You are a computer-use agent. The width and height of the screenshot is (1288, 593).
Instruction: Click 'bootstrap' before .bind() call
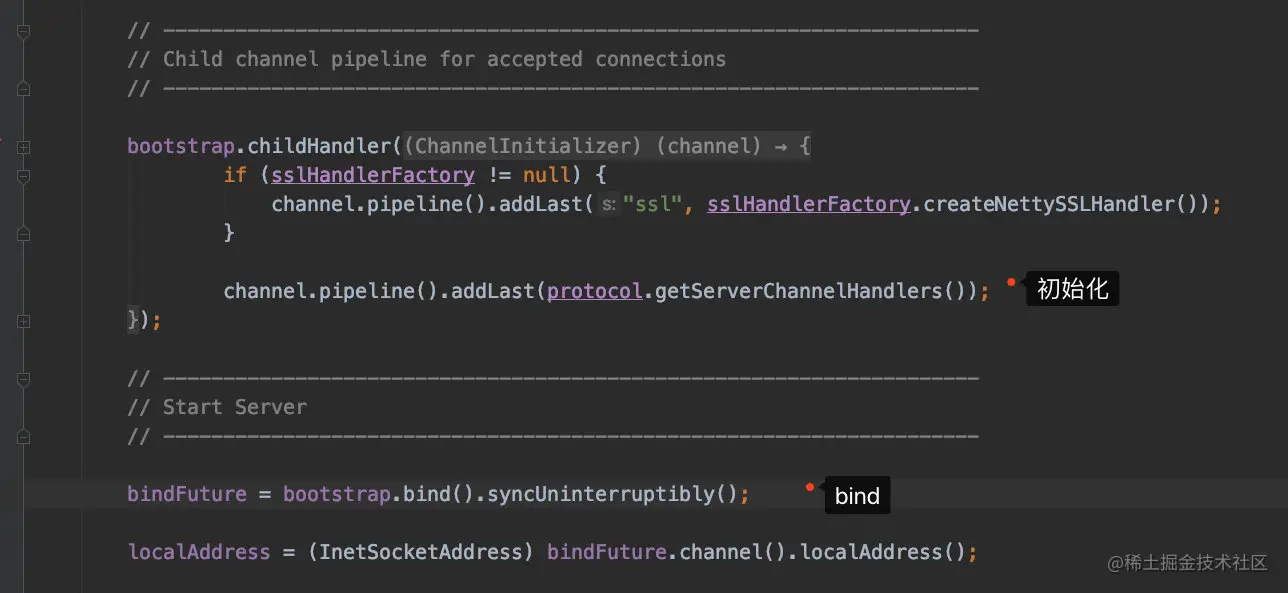[337, 494]
